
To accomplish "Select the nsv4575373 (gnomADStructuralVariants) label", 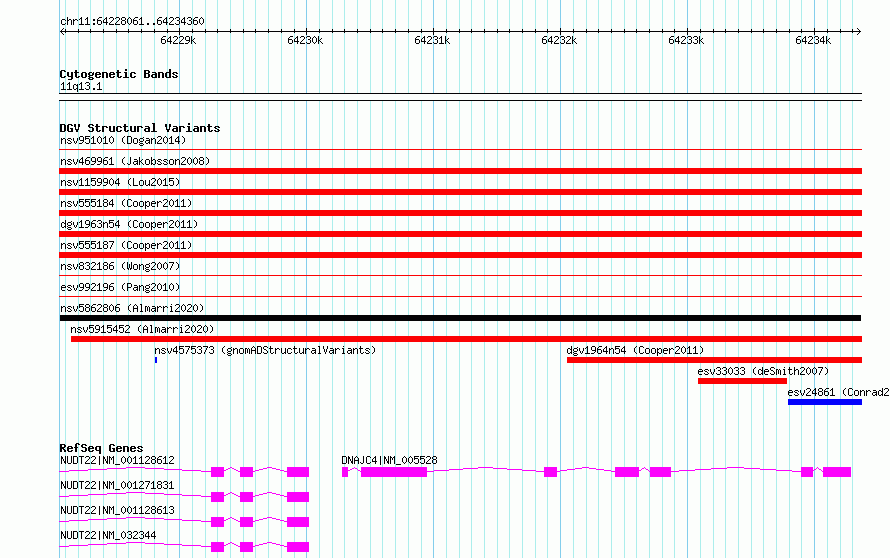I will click(265, 350).
